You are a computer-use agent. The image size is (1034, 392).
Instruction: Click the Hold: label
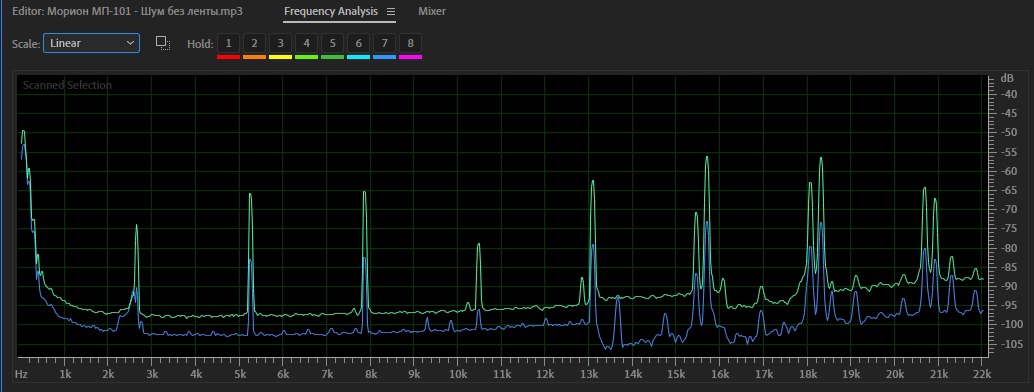pos(200,44)
